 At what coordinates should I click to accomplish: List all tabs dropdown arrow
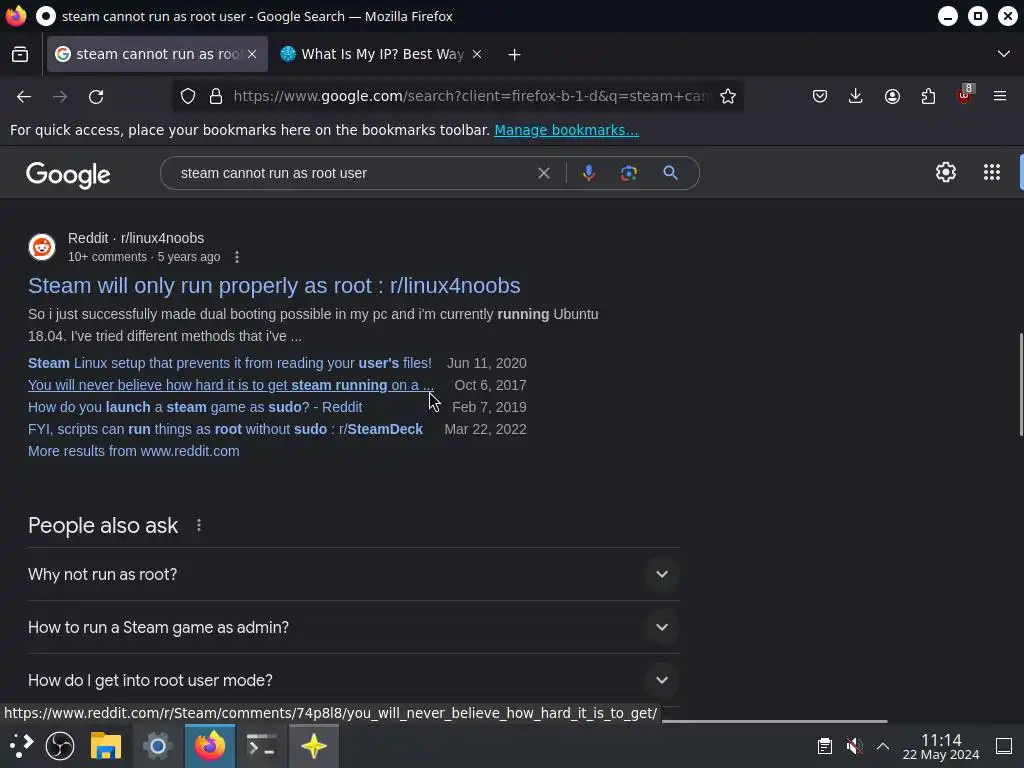(x=1004, y=54)
